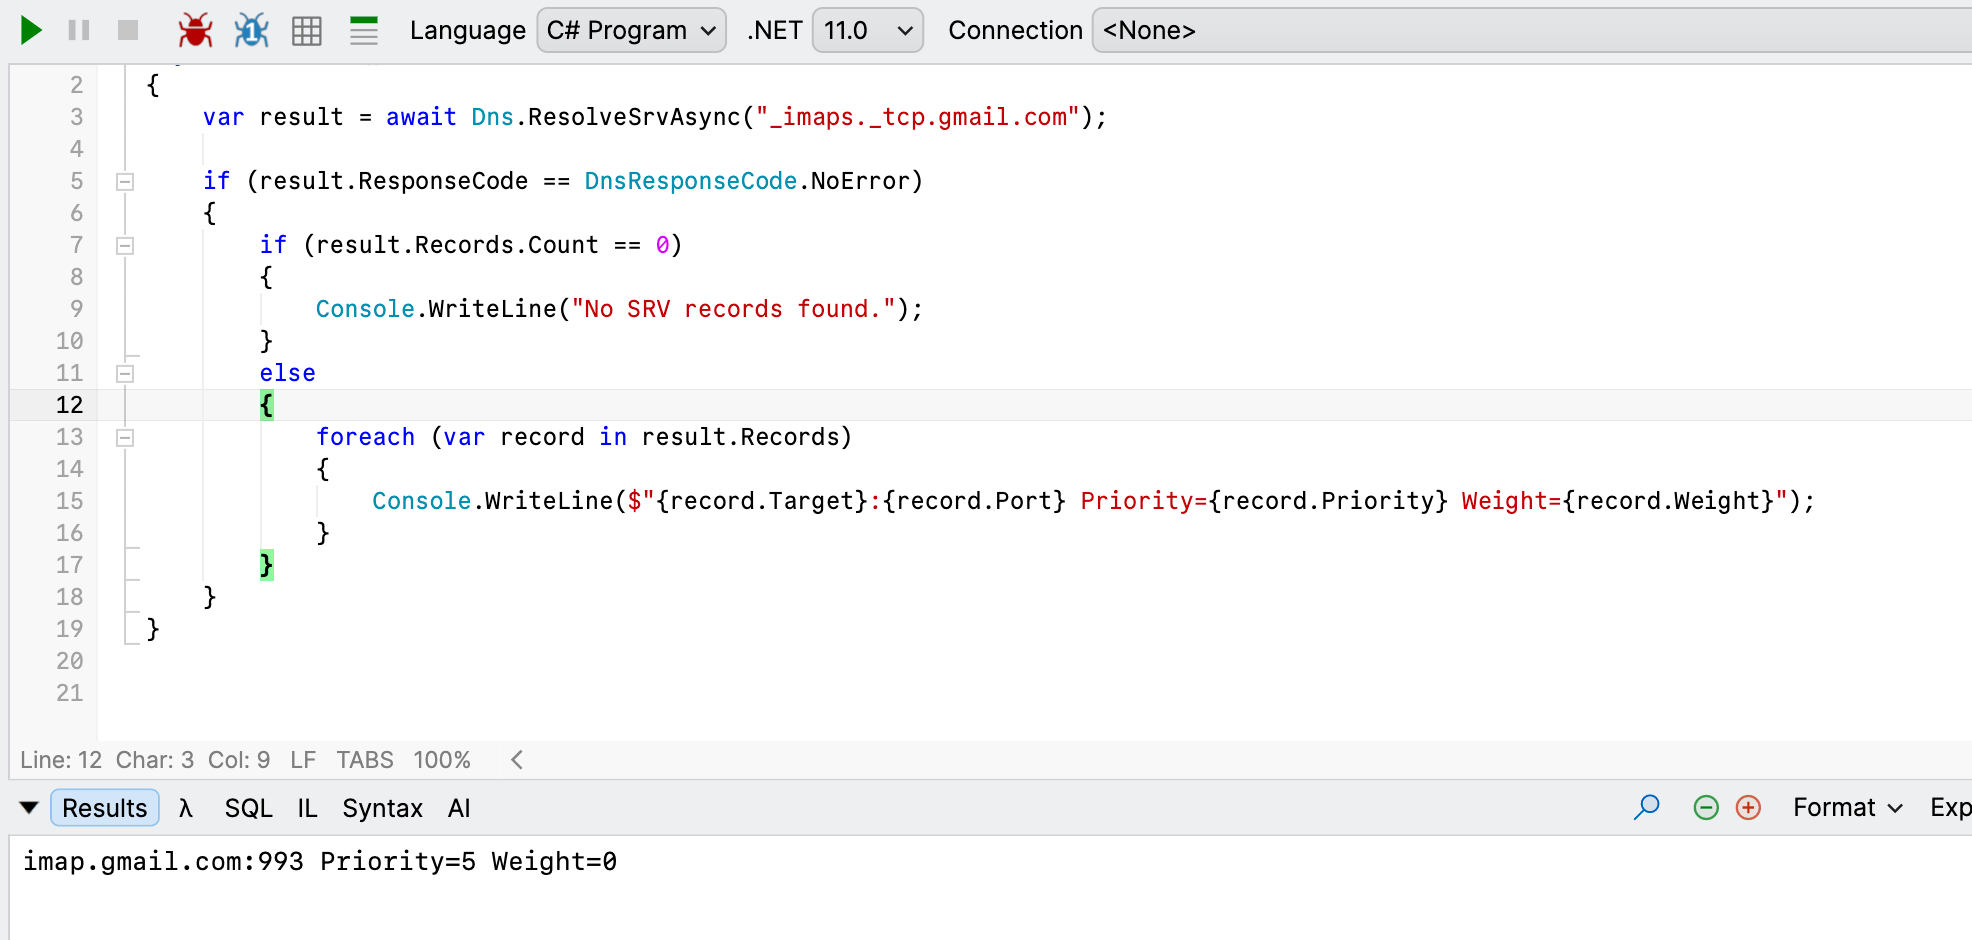Click the Line: 12 status entry
1972x940 pixels.
click(x=61, y=760)
